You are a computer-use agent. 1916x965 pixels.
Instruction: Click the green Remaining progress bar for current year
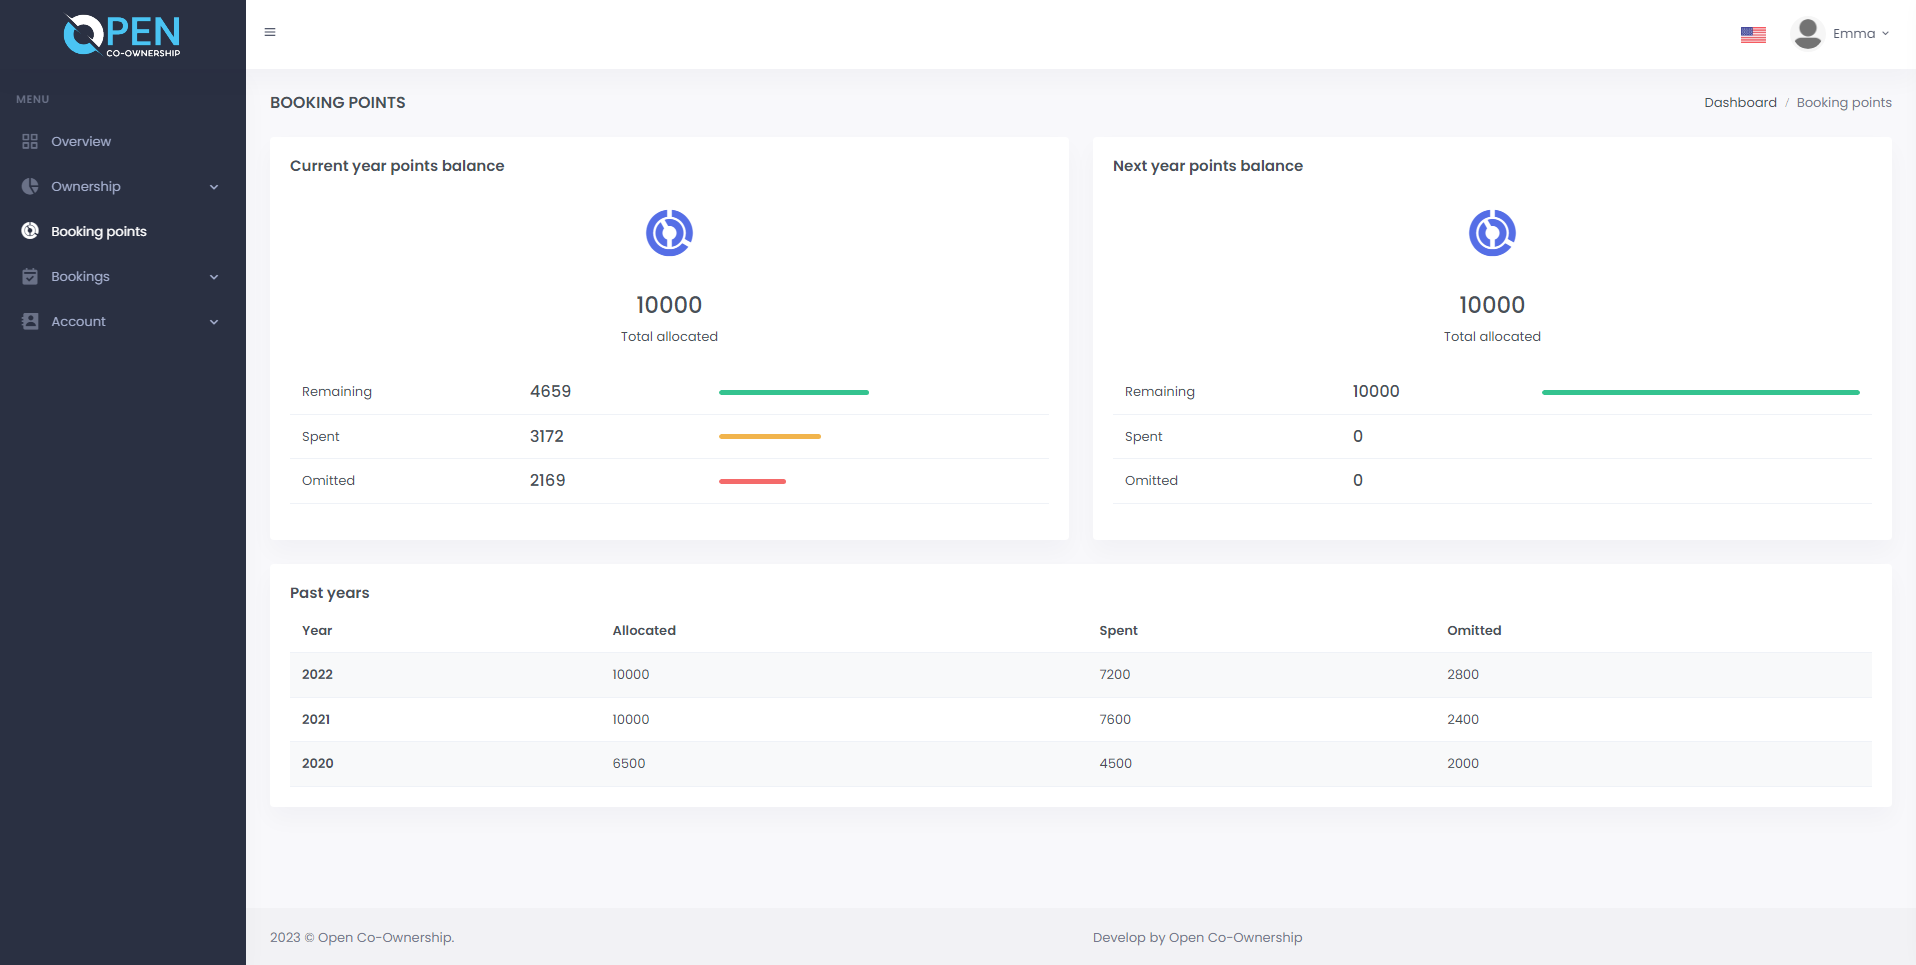(x=793, y=393)
